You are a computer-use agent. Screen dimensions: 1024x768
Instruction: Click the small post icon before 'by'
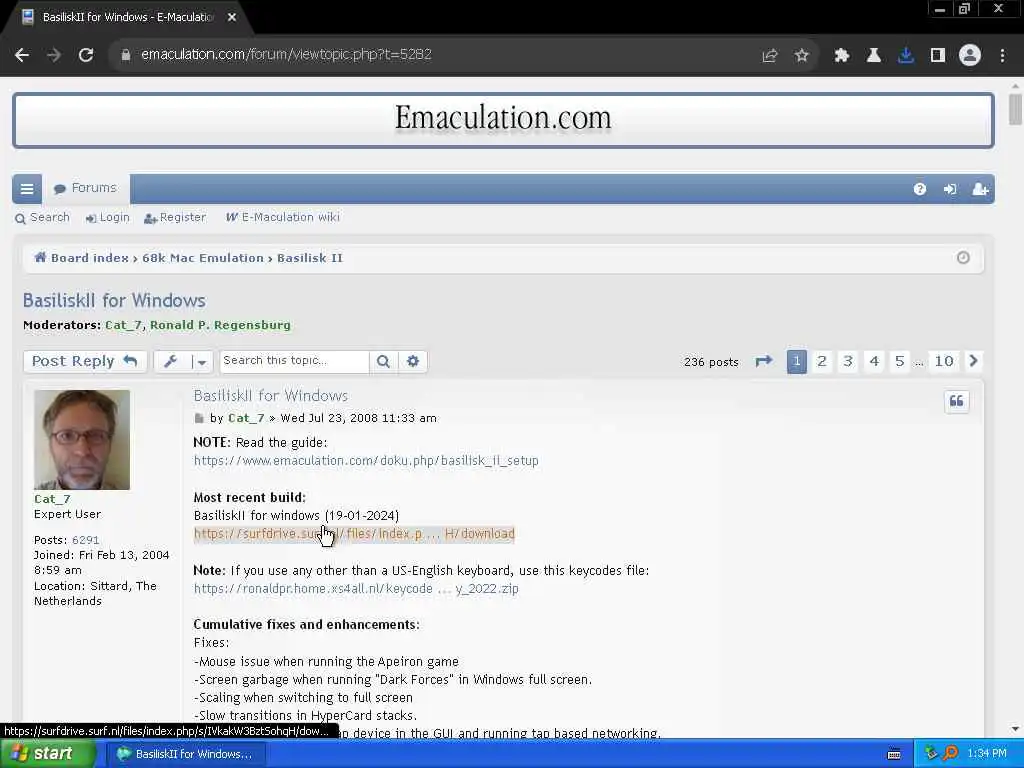tap(199, 418)
